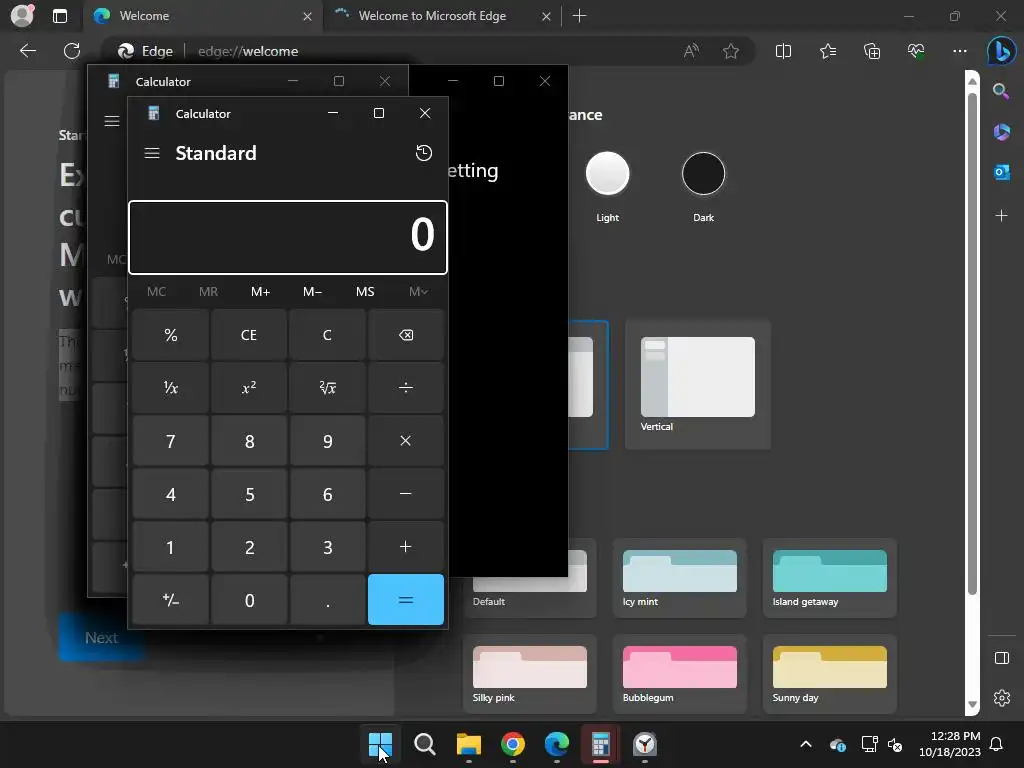Open the Bing Copilot sidebar button

(1001, 51)
